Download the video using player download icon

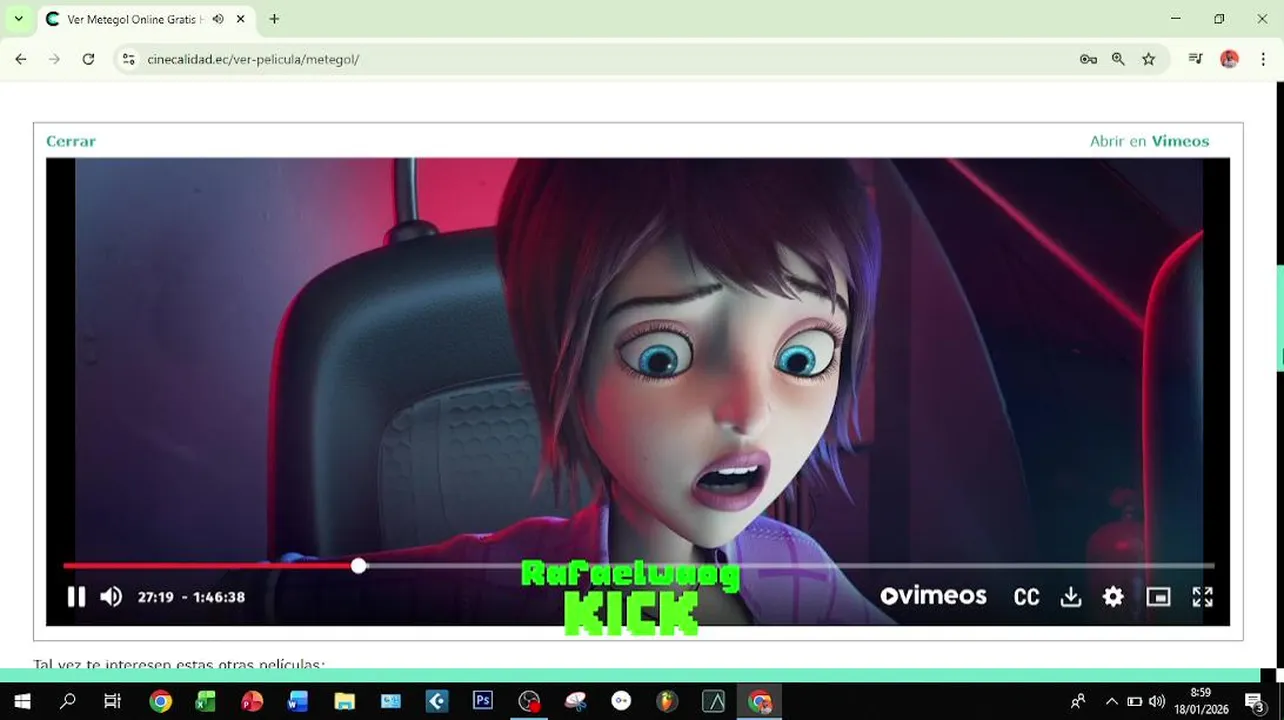(x=1071, y=597)
